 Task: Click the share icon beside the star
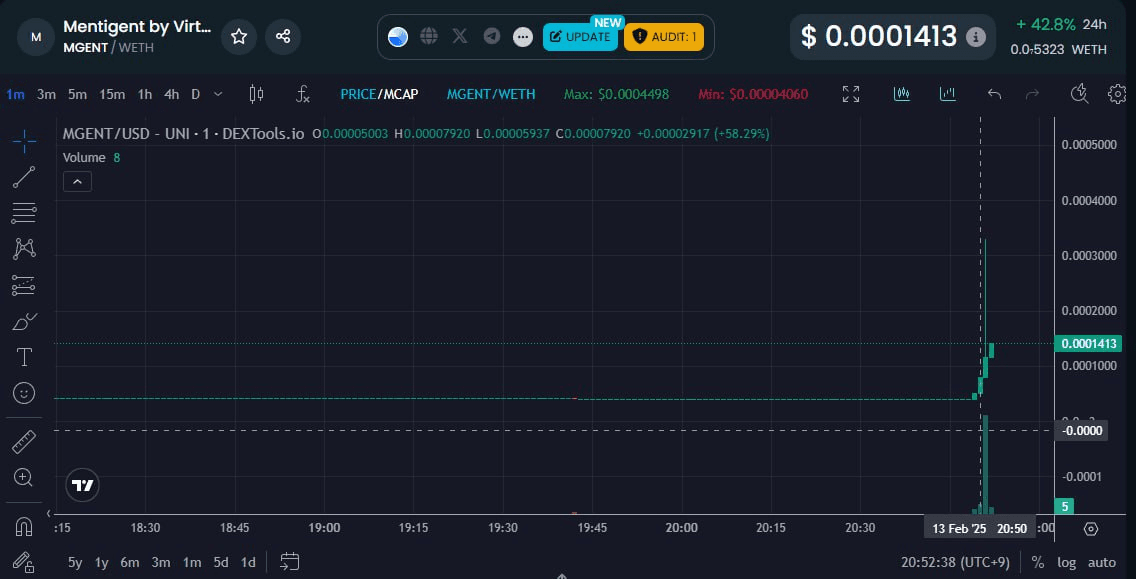pyautogui.click(x=283, y=36)
